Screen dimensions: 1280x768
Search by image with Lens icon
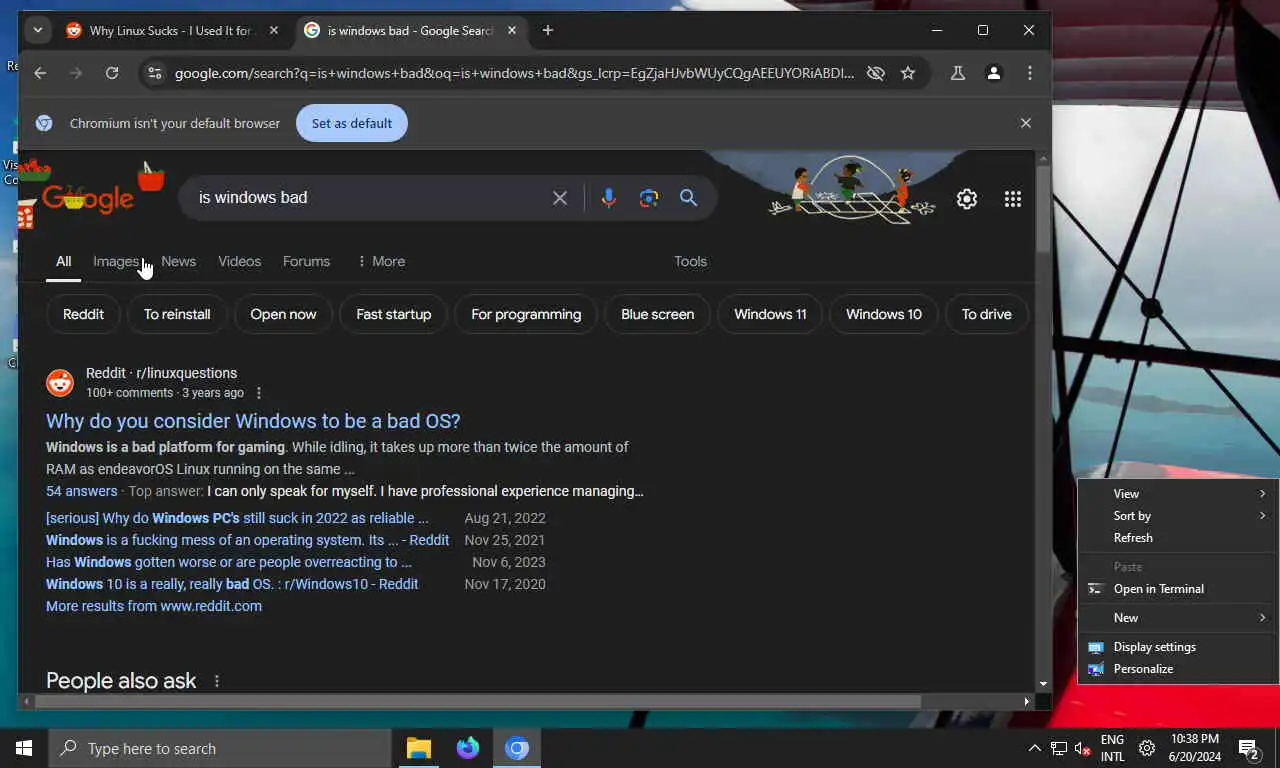[x=649, y=198]
